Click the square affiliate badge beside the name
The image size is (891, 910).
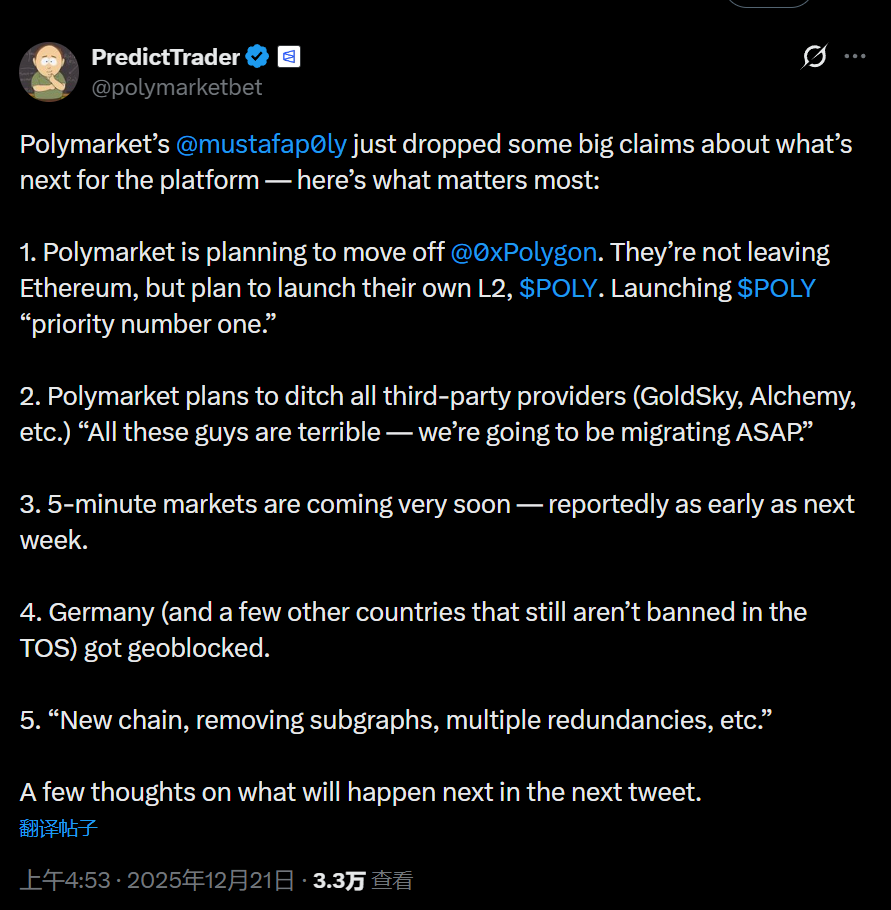289,57
